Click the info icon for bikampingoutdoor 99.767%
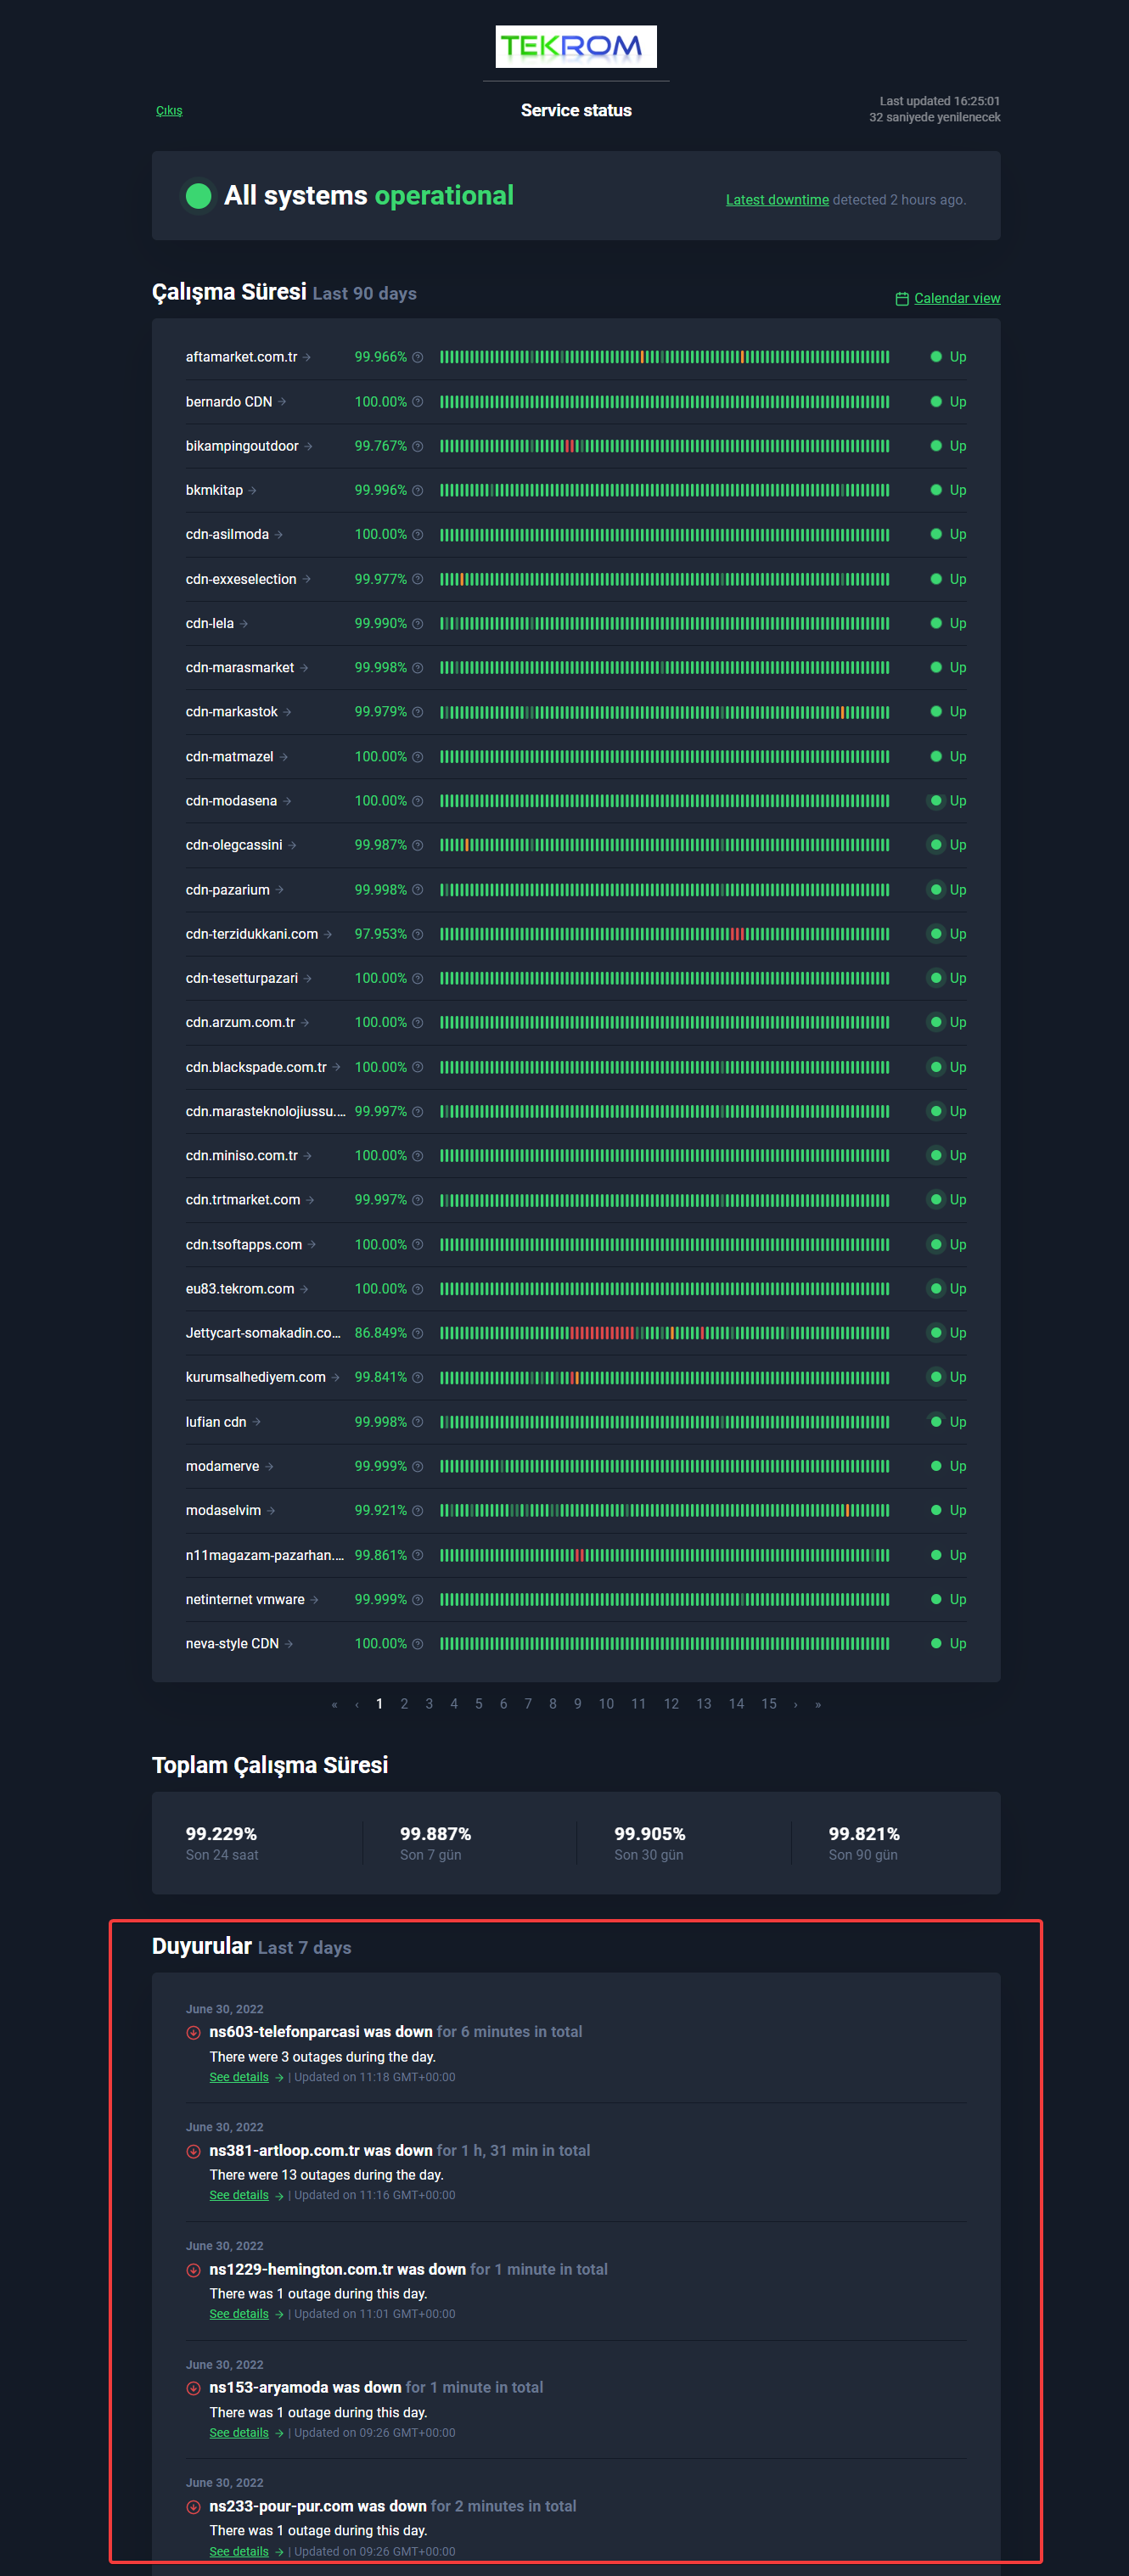Viewport: 1129px width, 2576px height. tap(418, 446)
